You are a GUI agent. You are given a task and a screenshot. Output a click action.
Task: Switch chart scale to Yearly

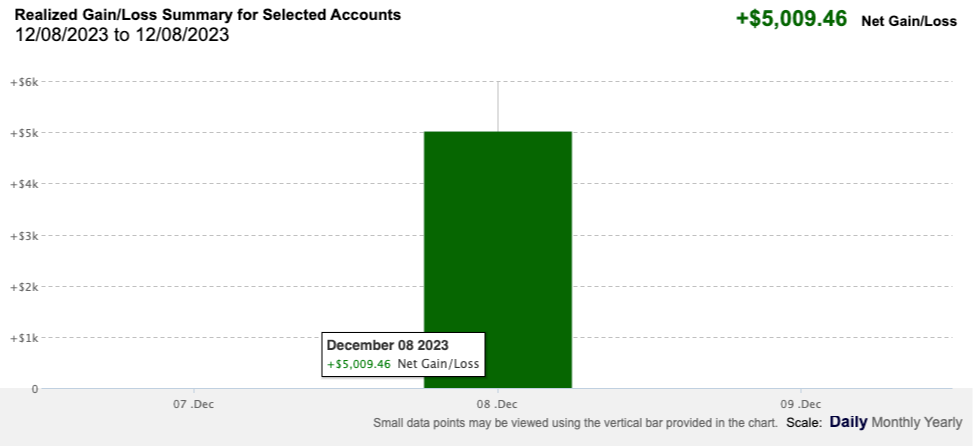click(x=940, y=423)
